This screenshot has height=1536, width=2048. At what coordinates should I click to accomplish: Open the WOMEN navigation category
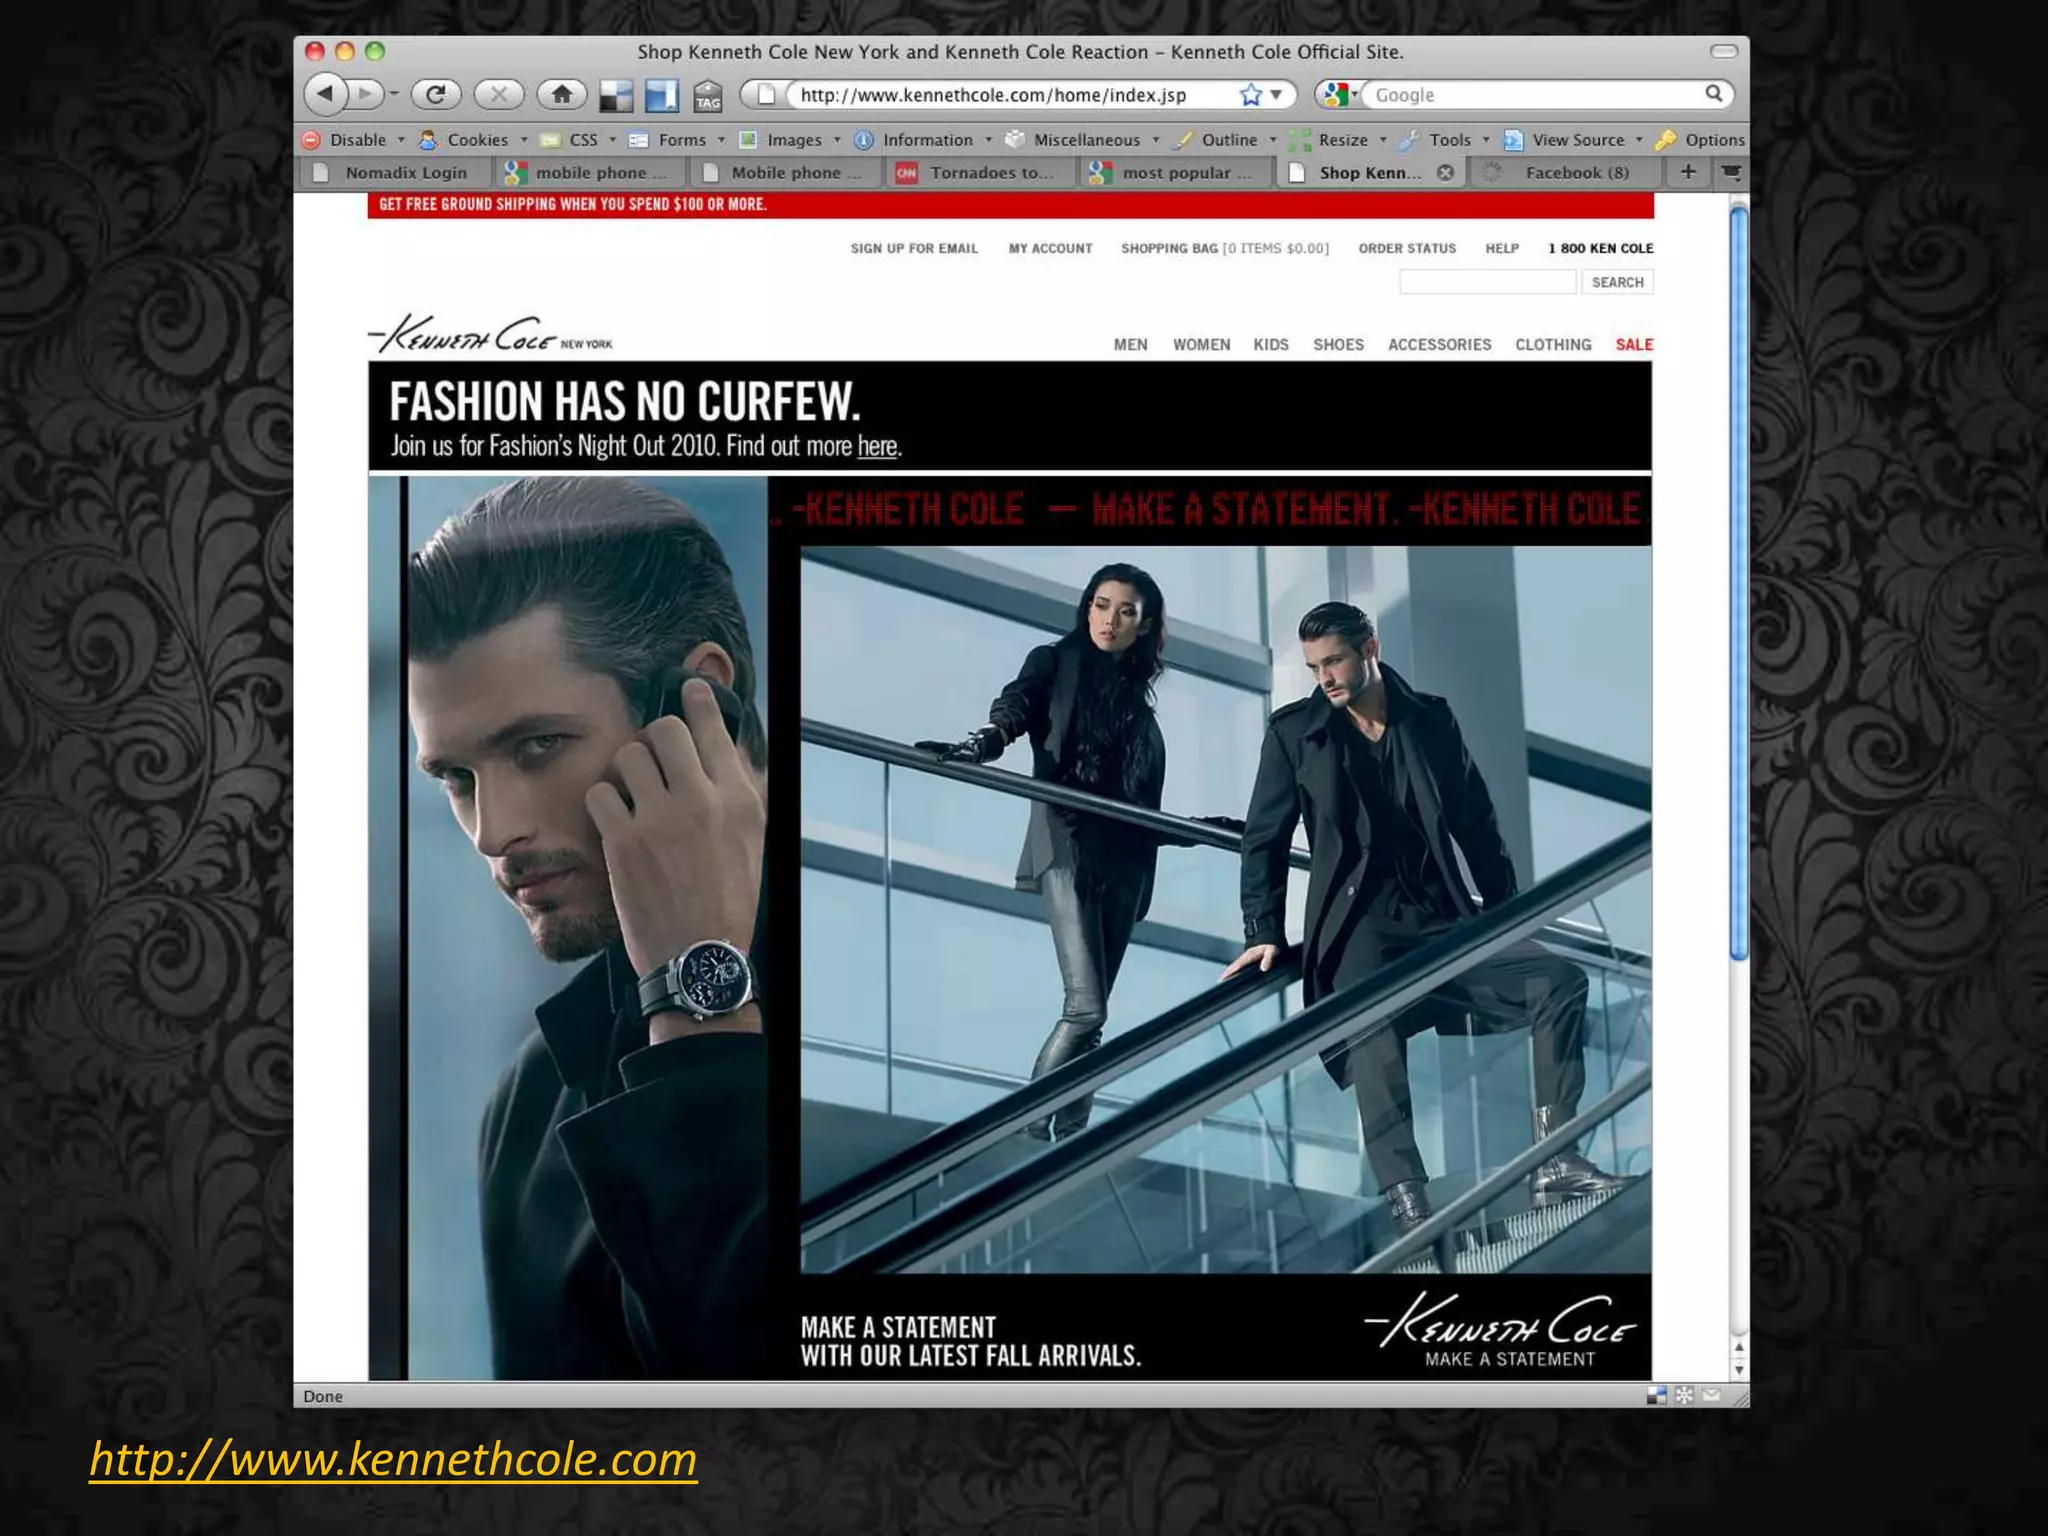(x=1201, y=345)
